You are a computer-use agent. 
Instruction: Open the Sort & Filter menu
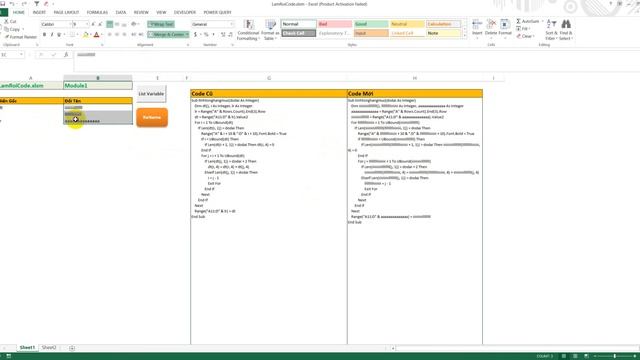pyautogui.click(x=551, y=30)
